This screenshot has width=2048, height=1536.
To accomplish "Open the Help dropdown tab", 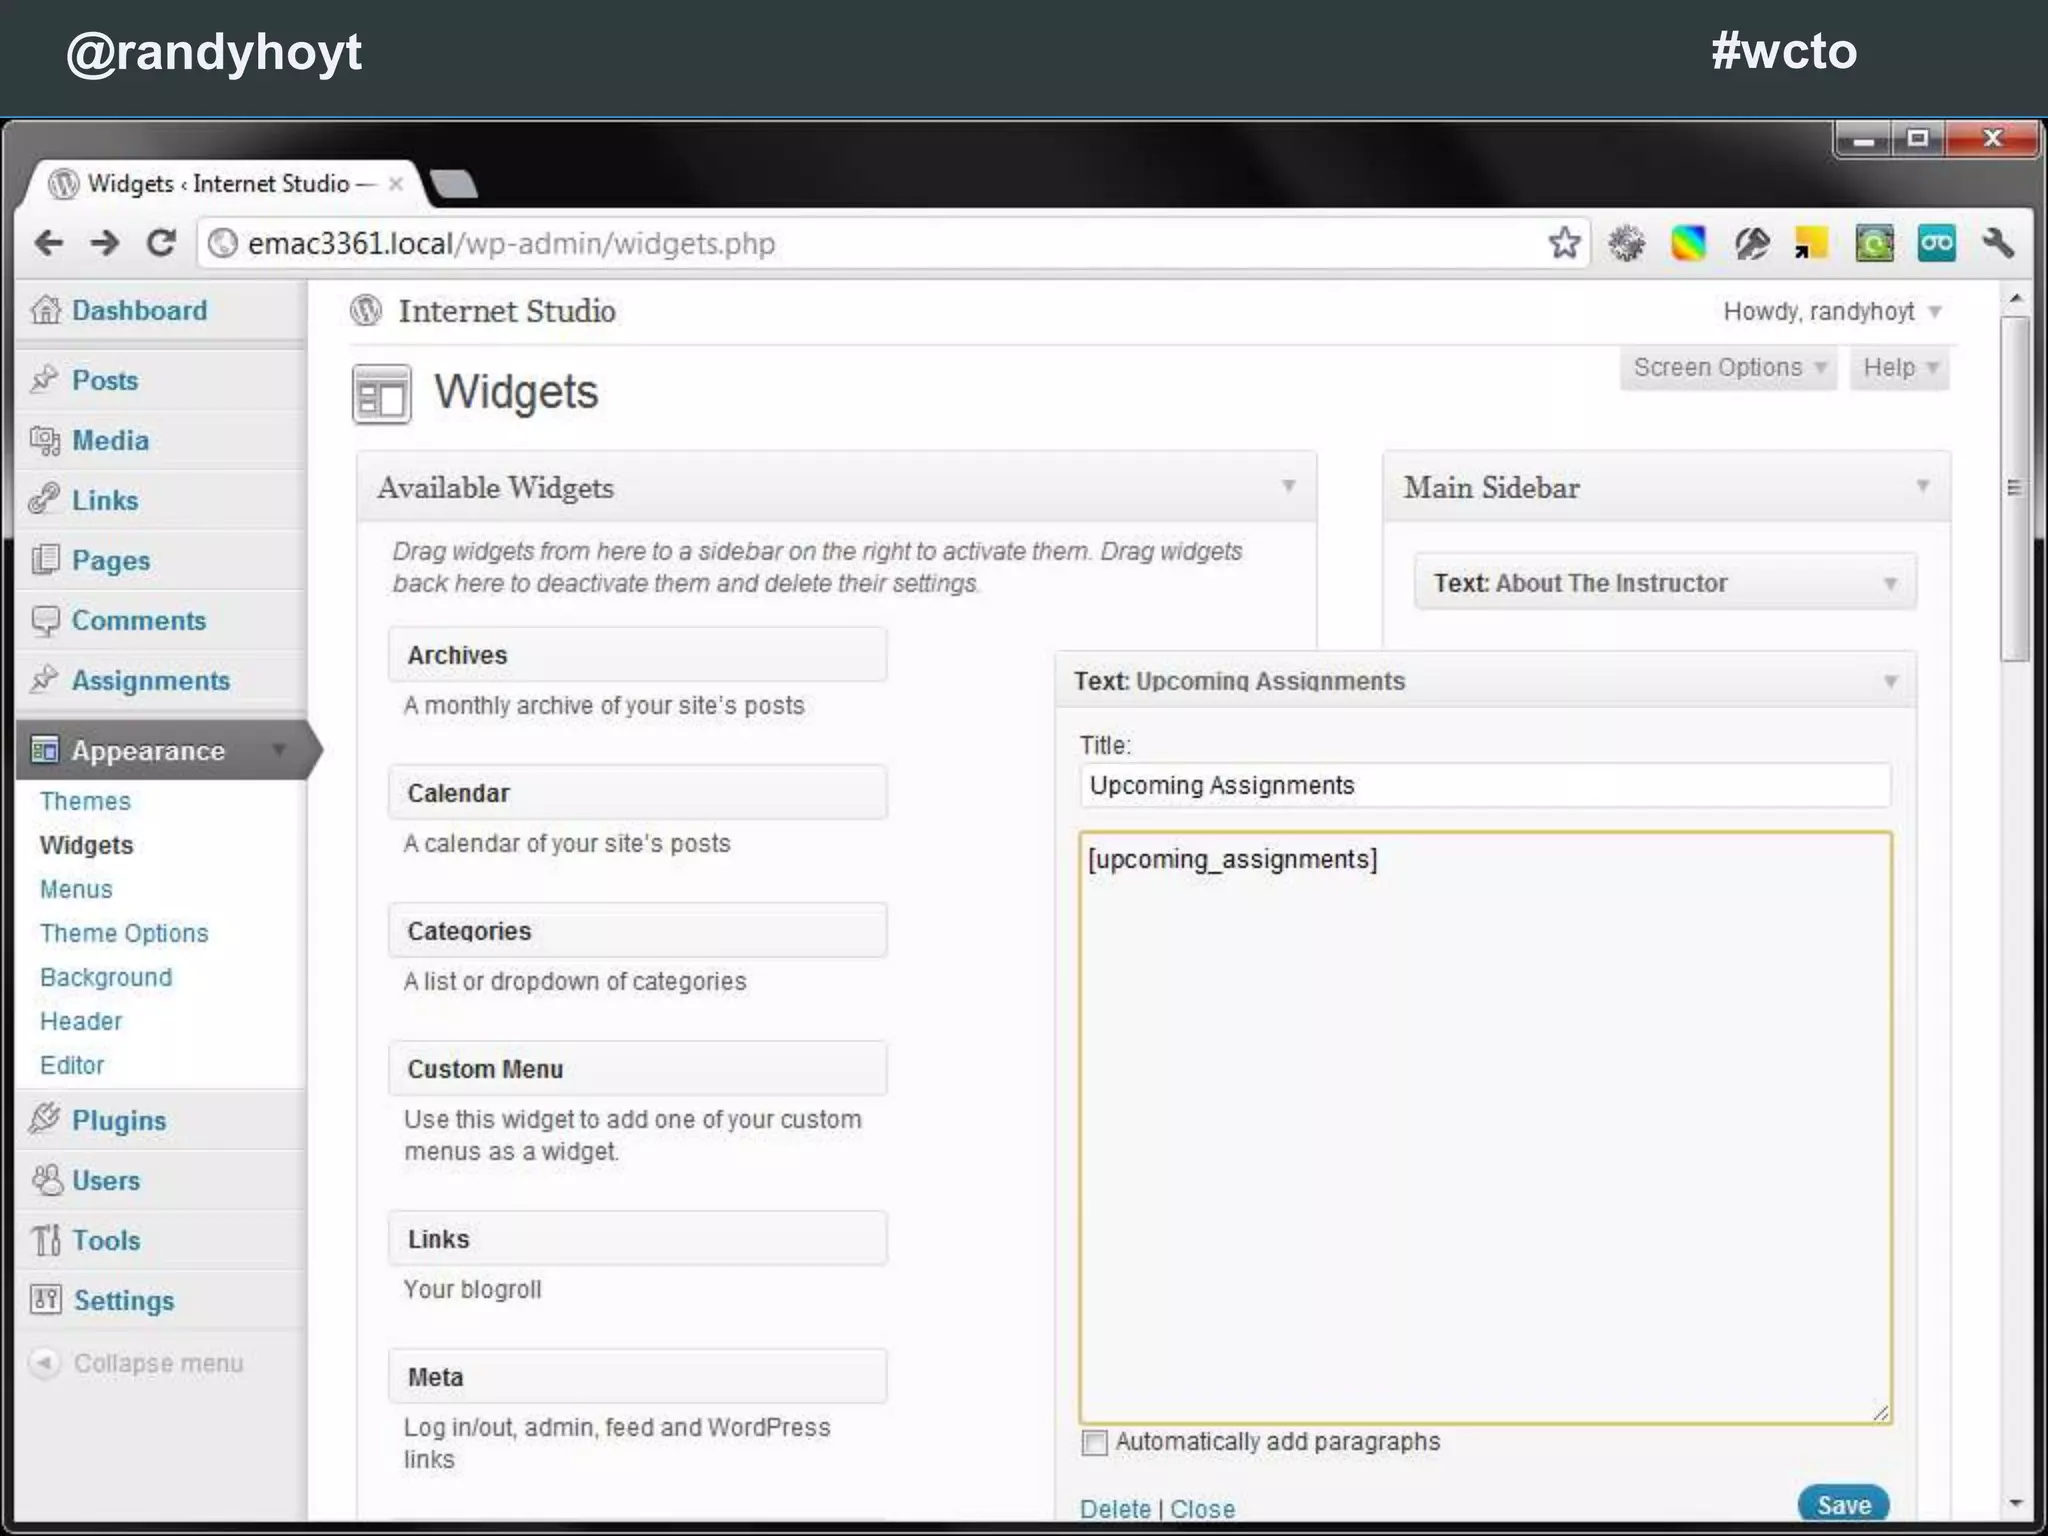I will coord(1899,368).
